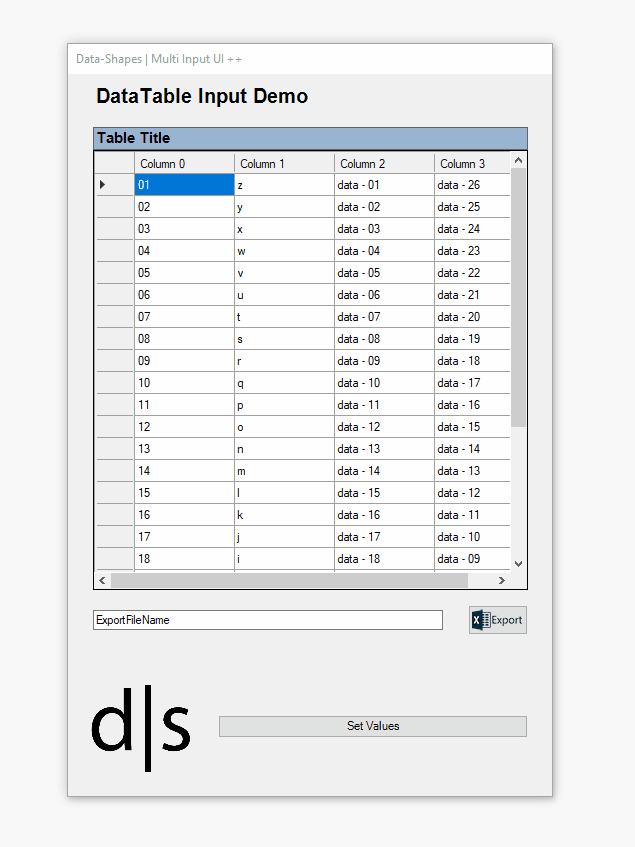The width and height of the screenshot is (635, 847).
Task: Click the Column 2 header
Action: [x=384, y=164]
